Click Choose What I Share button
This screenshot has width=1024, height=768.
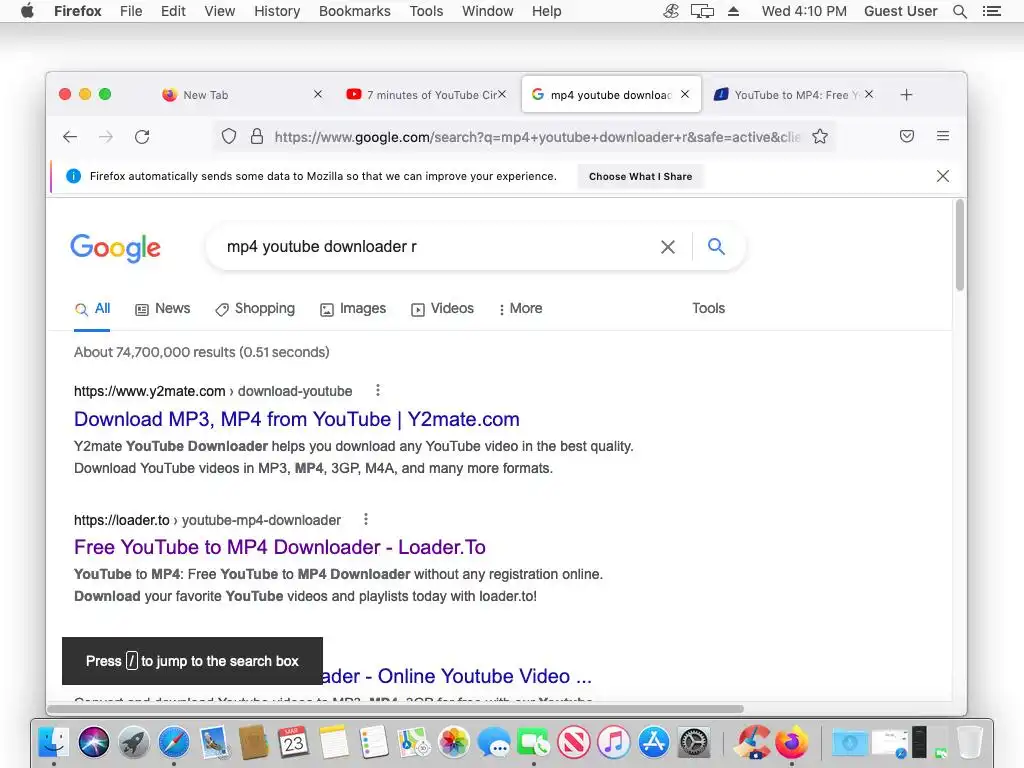pos(640,176)
